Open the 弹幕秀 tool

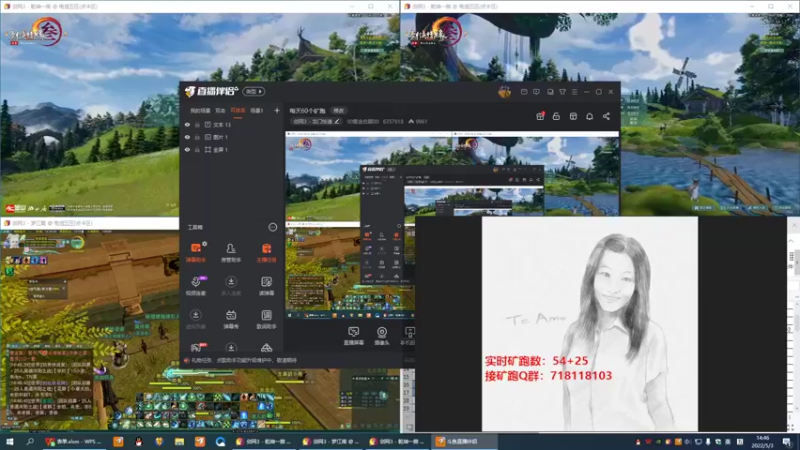[231, 319]
